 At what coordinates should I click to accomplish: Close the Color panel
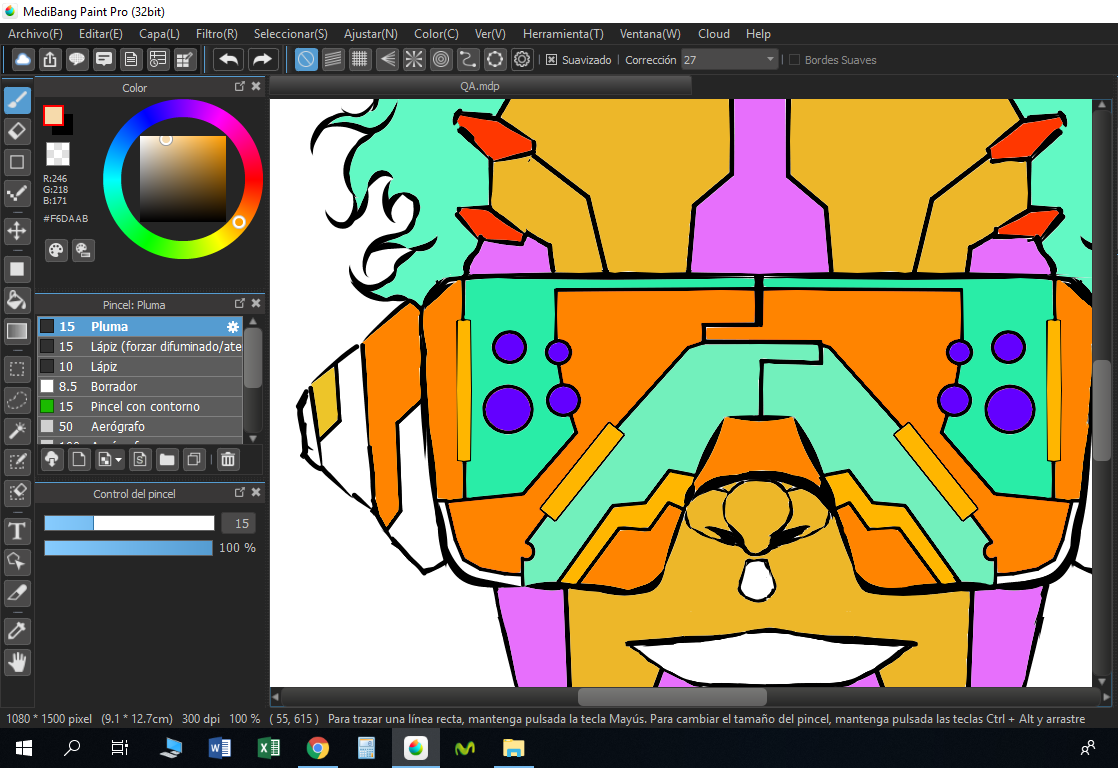pyautogui.click(x=256, y=86)
